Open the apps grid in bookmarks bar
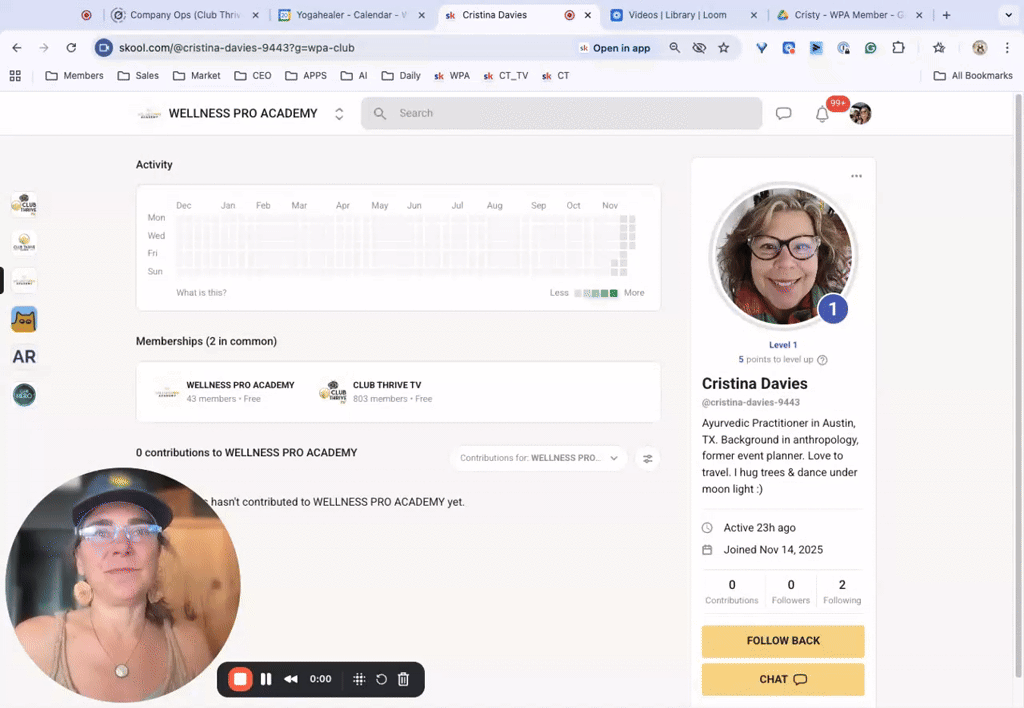Image resolution: width=1024 pixels, height=708 pixels. tap(15, 76)
